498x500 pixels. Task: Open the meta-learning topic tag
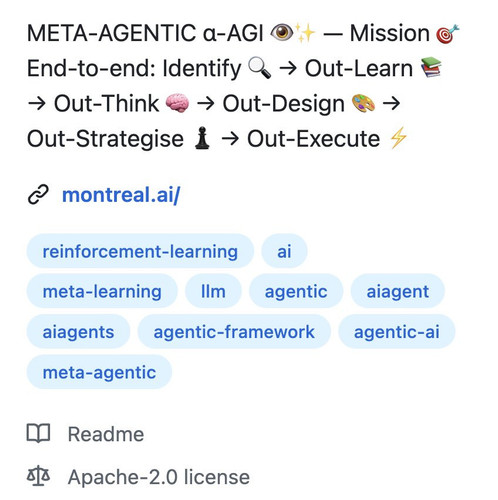pyautogui.click(x=102, y=291)
